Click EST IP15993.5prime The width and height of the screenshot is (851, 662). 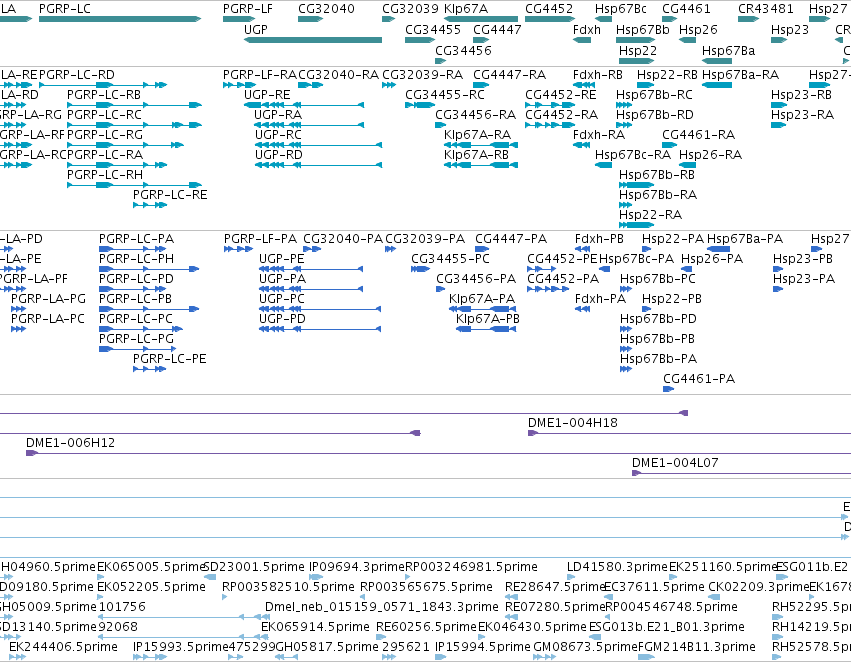[x=180, y=647]
